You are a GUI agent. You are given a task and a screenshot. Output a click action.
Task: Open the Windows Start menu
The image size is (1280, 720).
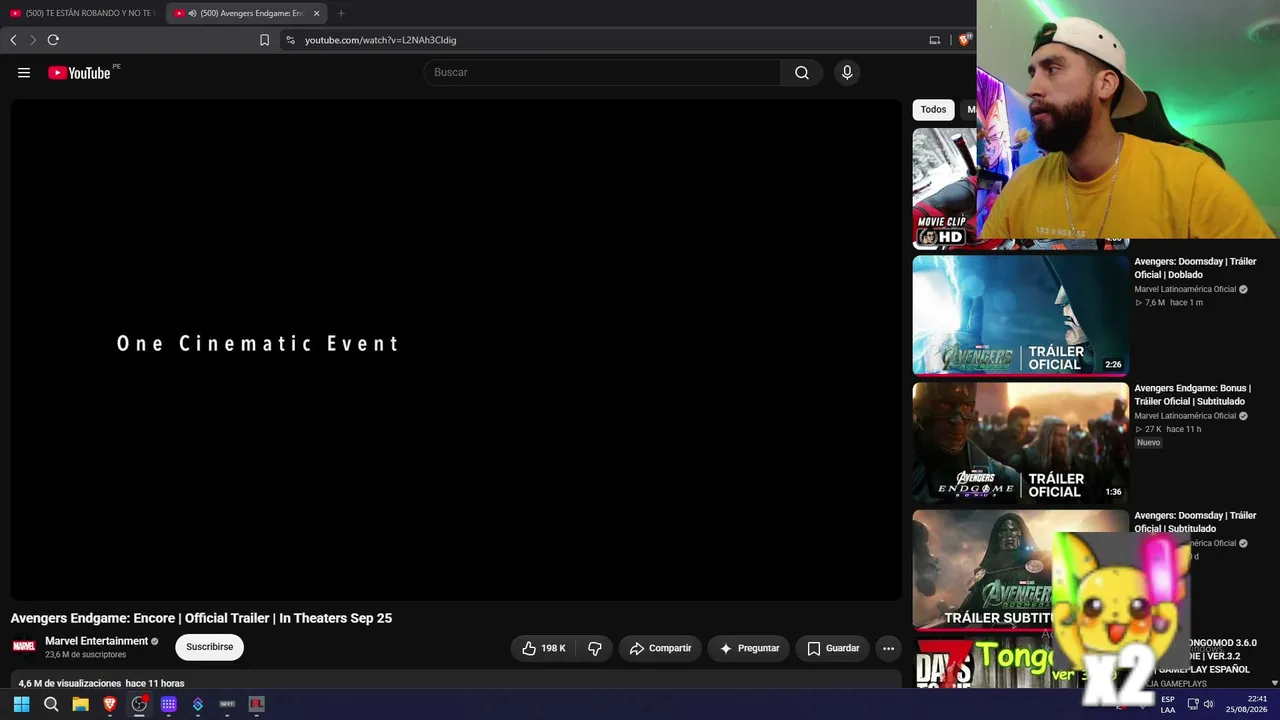(22, 704)
